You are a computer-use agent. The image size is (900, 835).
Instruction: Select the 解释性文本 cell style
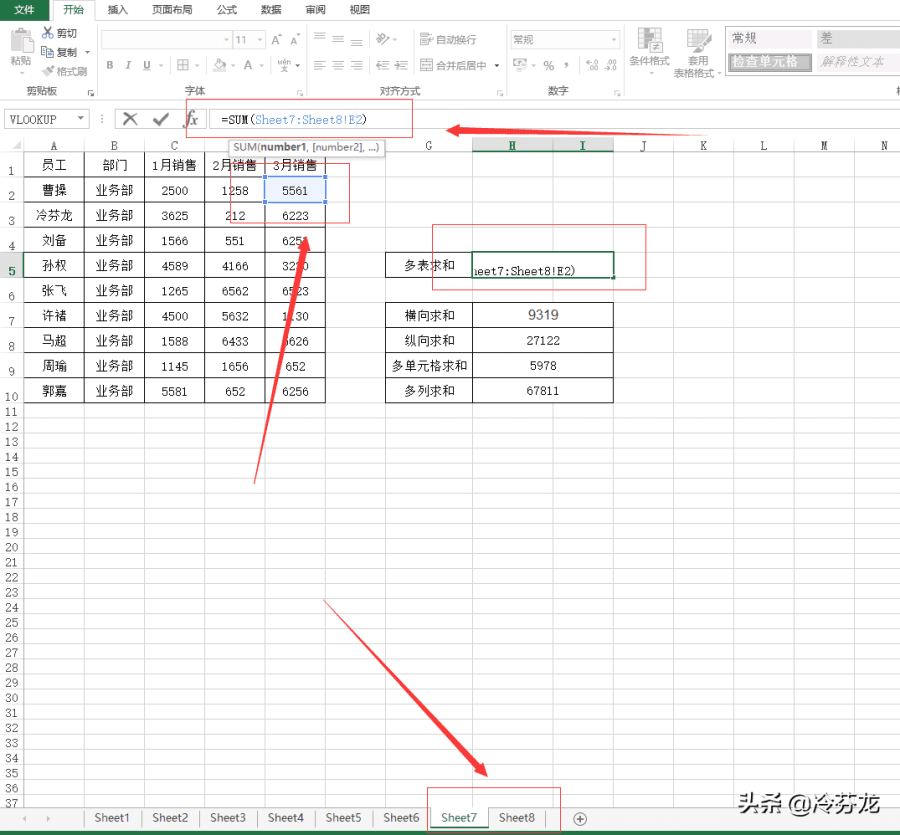(x=858, y=61)
